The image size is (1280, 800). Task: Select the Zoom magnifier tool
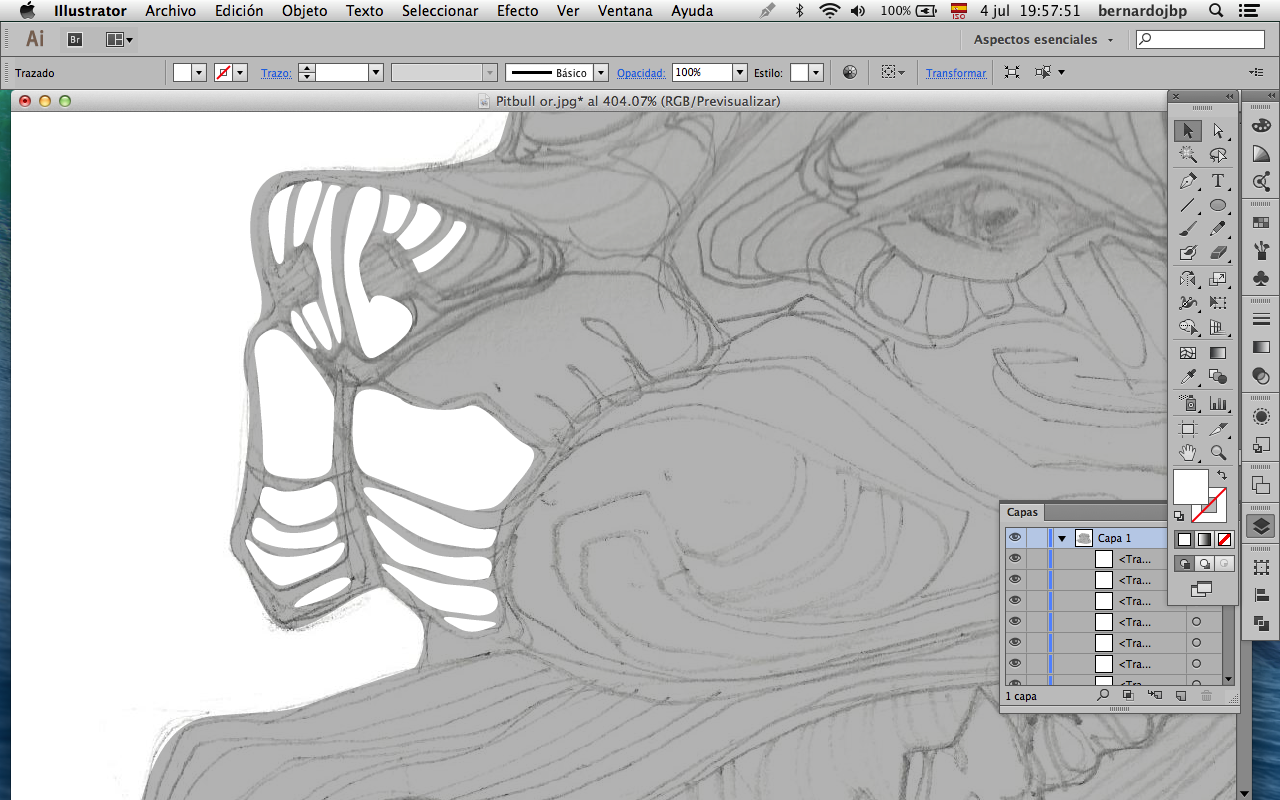click(x=1218, y=453)
